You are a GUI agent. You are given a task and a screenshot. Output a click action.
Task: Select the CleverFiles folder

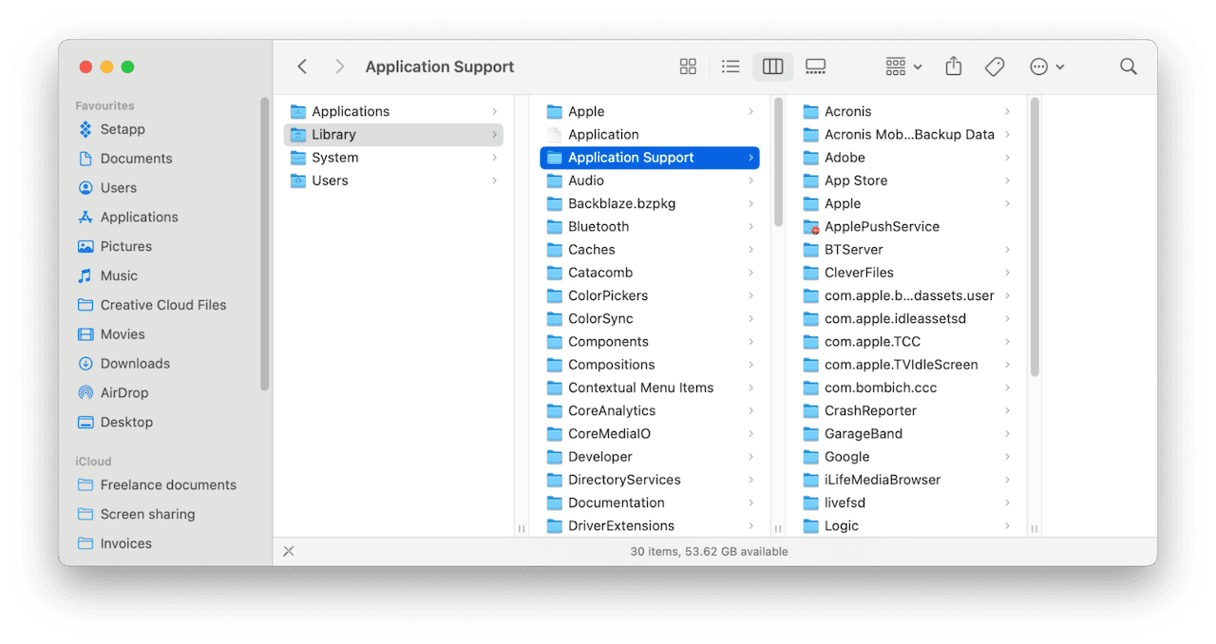907,272
